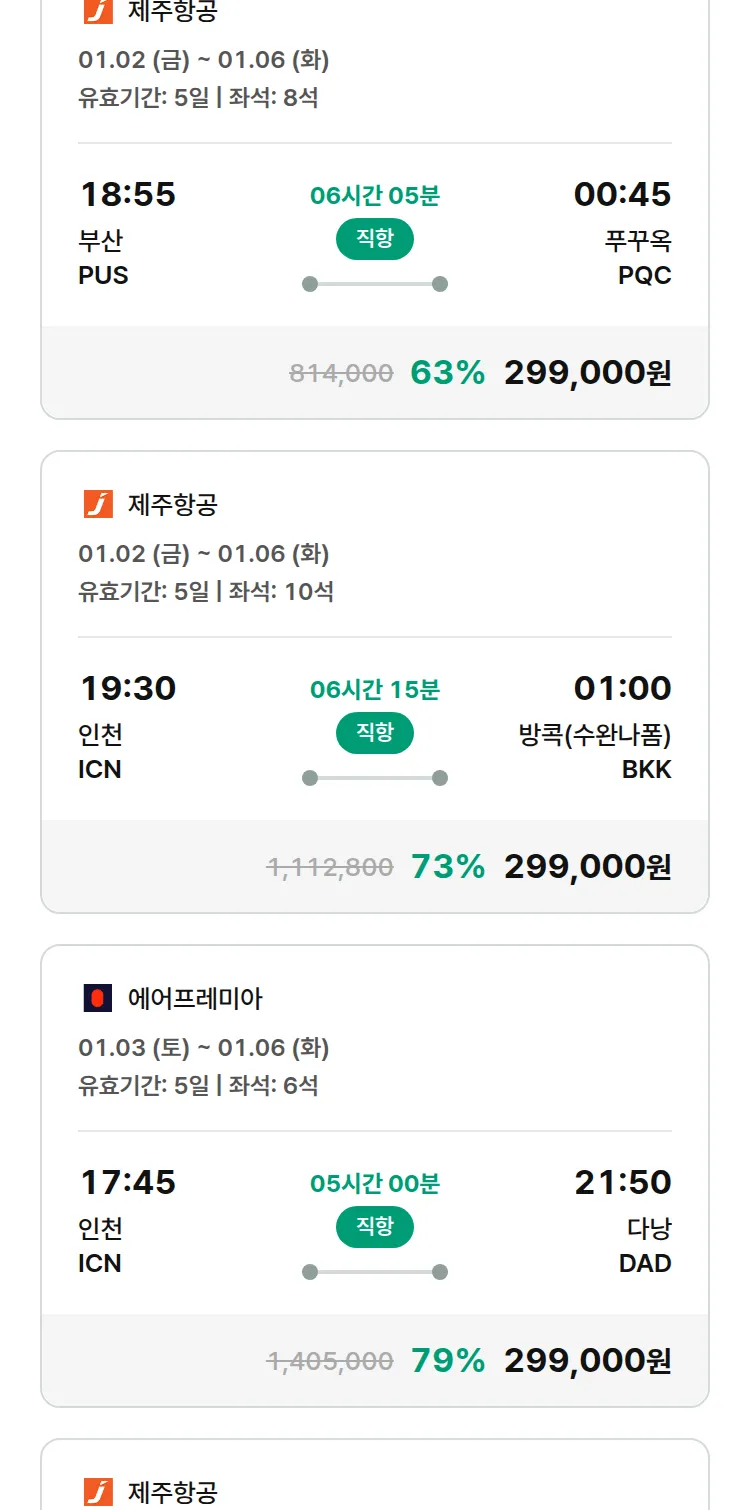Click Jeju Air logo on the Incheon–Bangkok card
The image size is (750, 1510).
tap(98, 505)
